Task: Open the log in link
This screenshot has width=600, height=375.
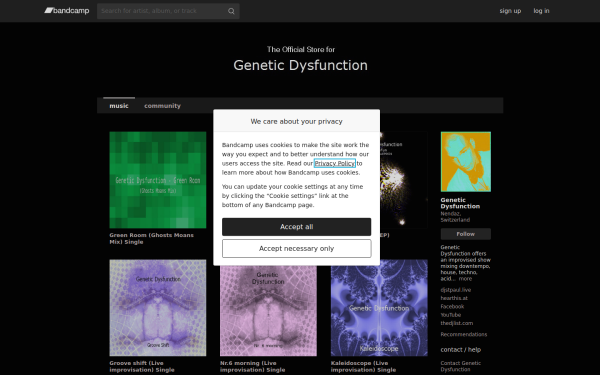Action: click(x=541, y=11)
